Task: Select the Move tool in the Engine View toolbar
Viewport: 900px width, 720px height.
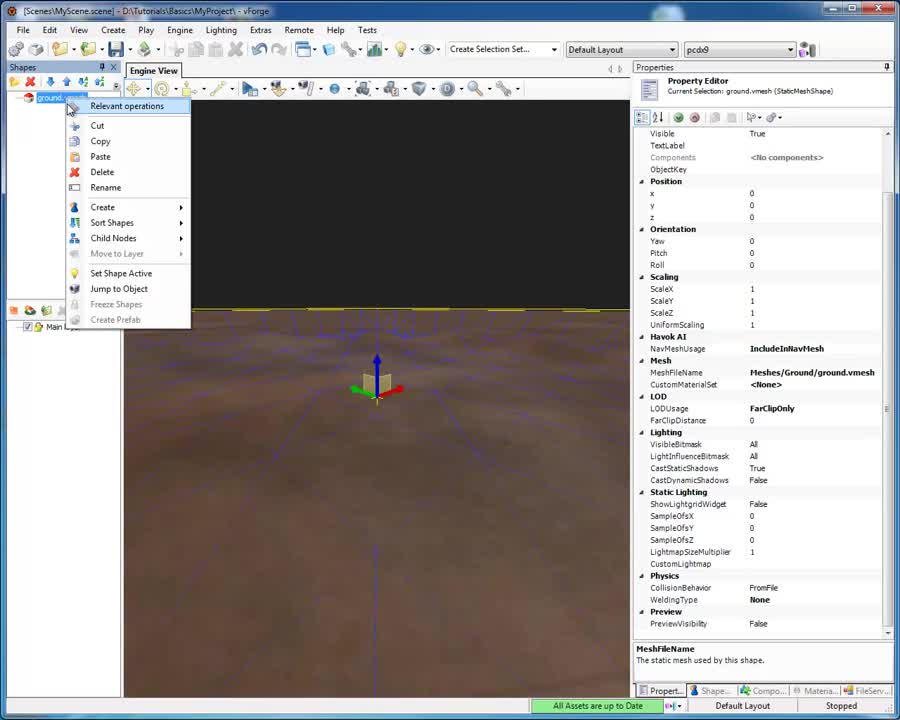Action: click(133, 89)
